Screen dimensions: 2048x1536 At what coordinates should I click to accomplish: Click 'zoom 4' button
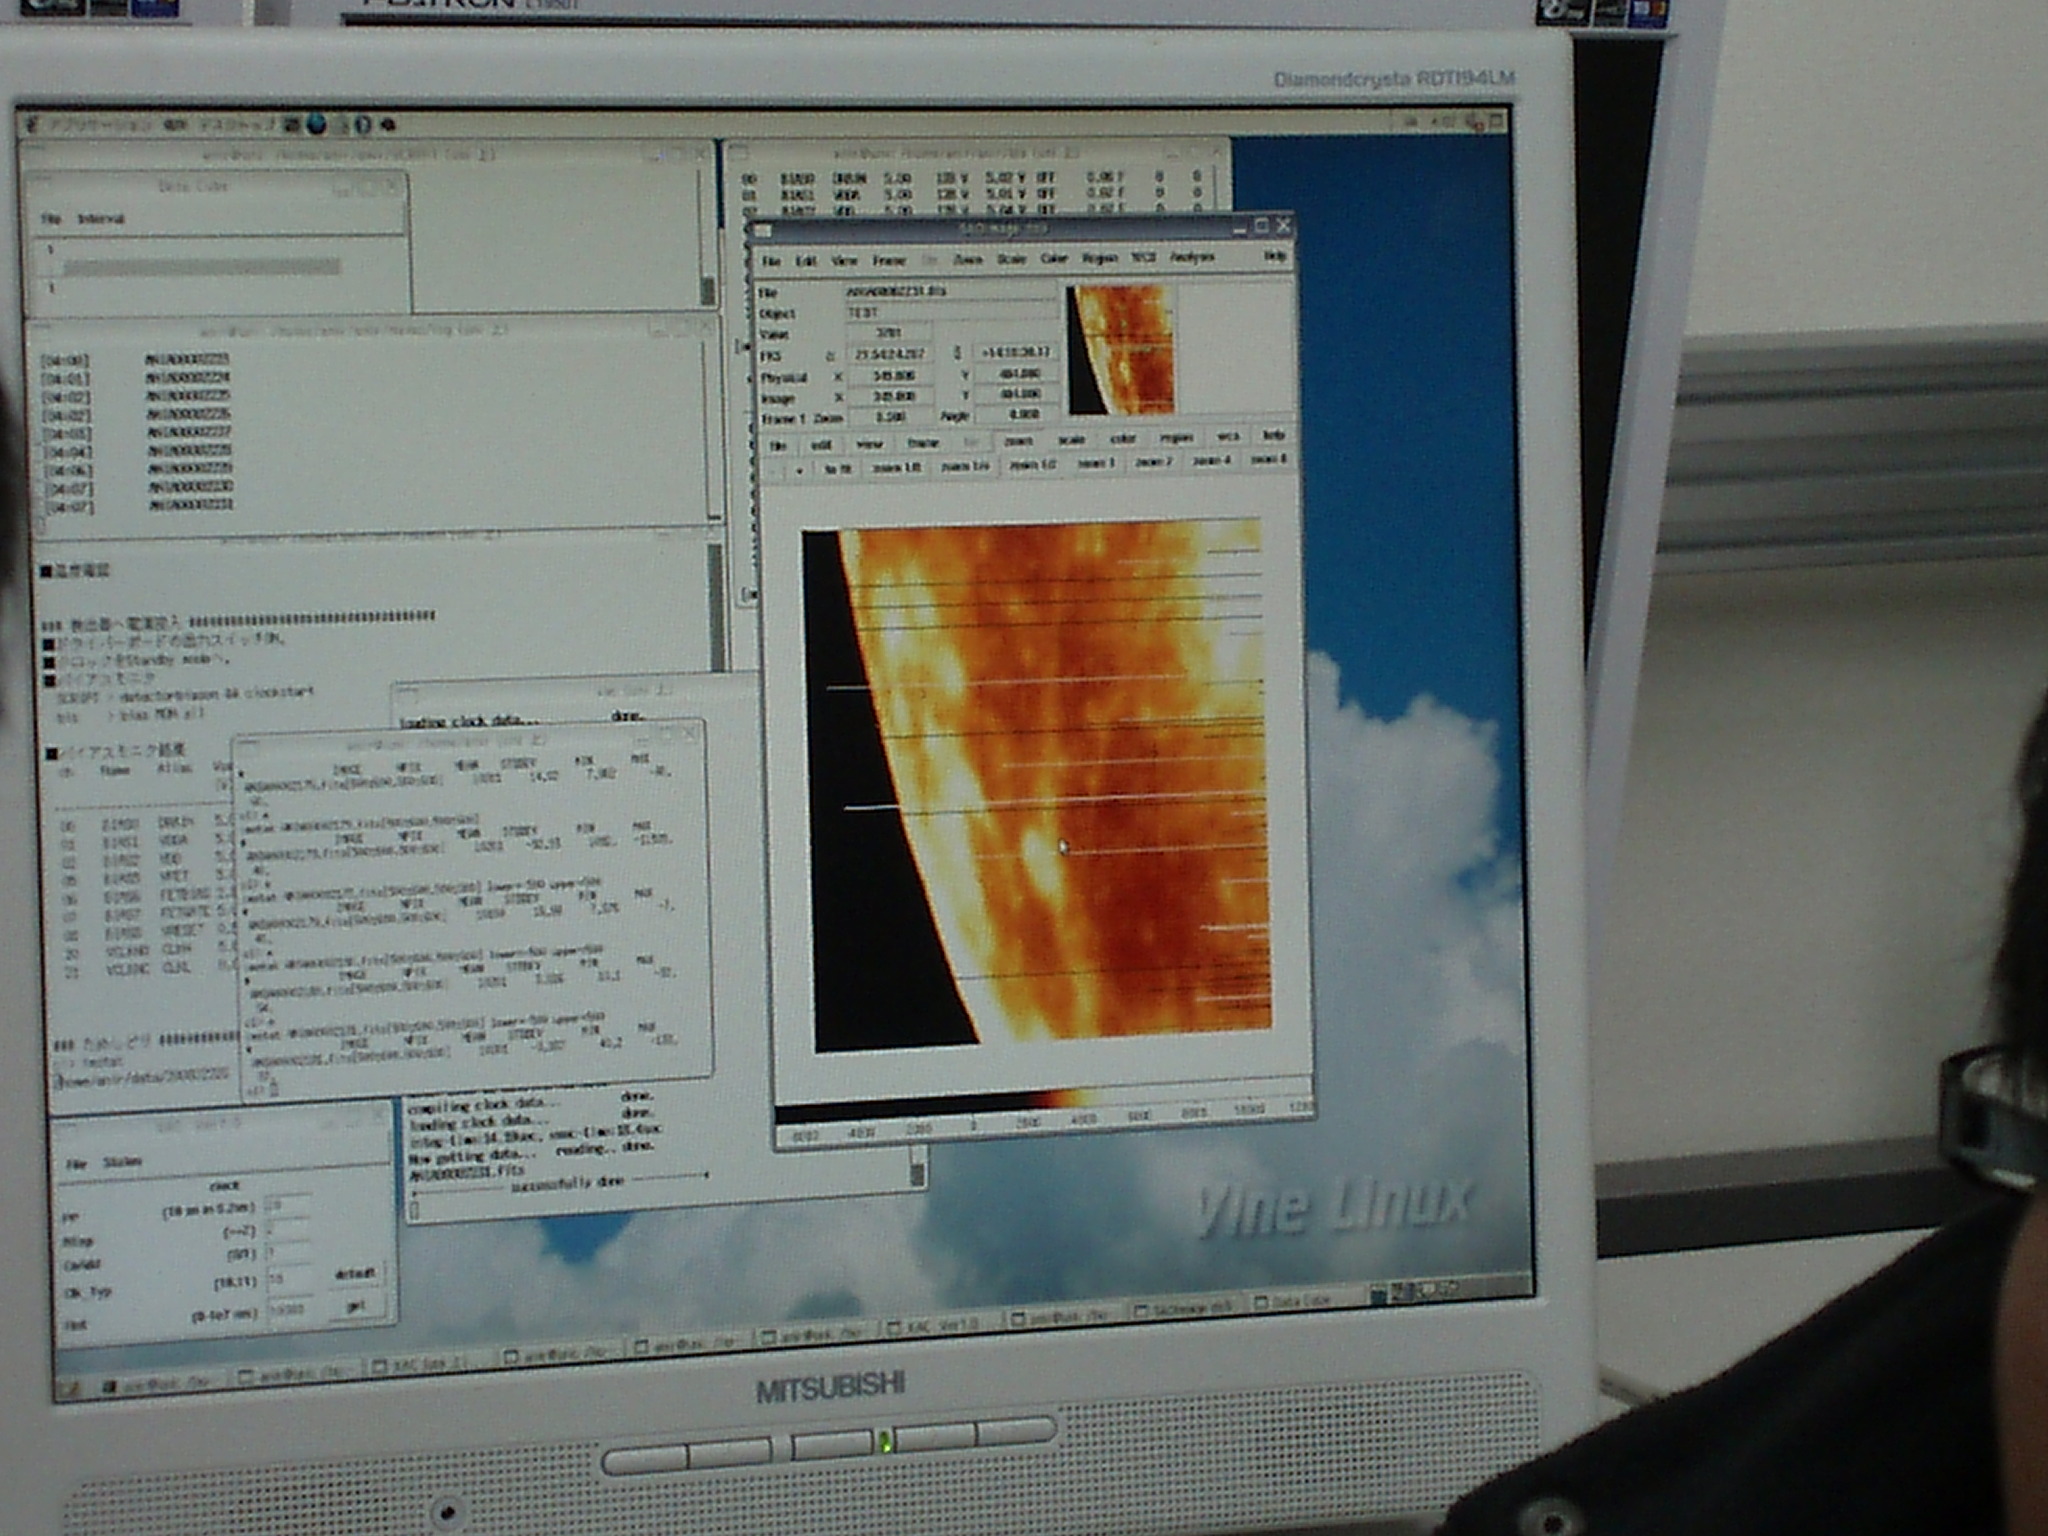click(x=1211, y=460)
